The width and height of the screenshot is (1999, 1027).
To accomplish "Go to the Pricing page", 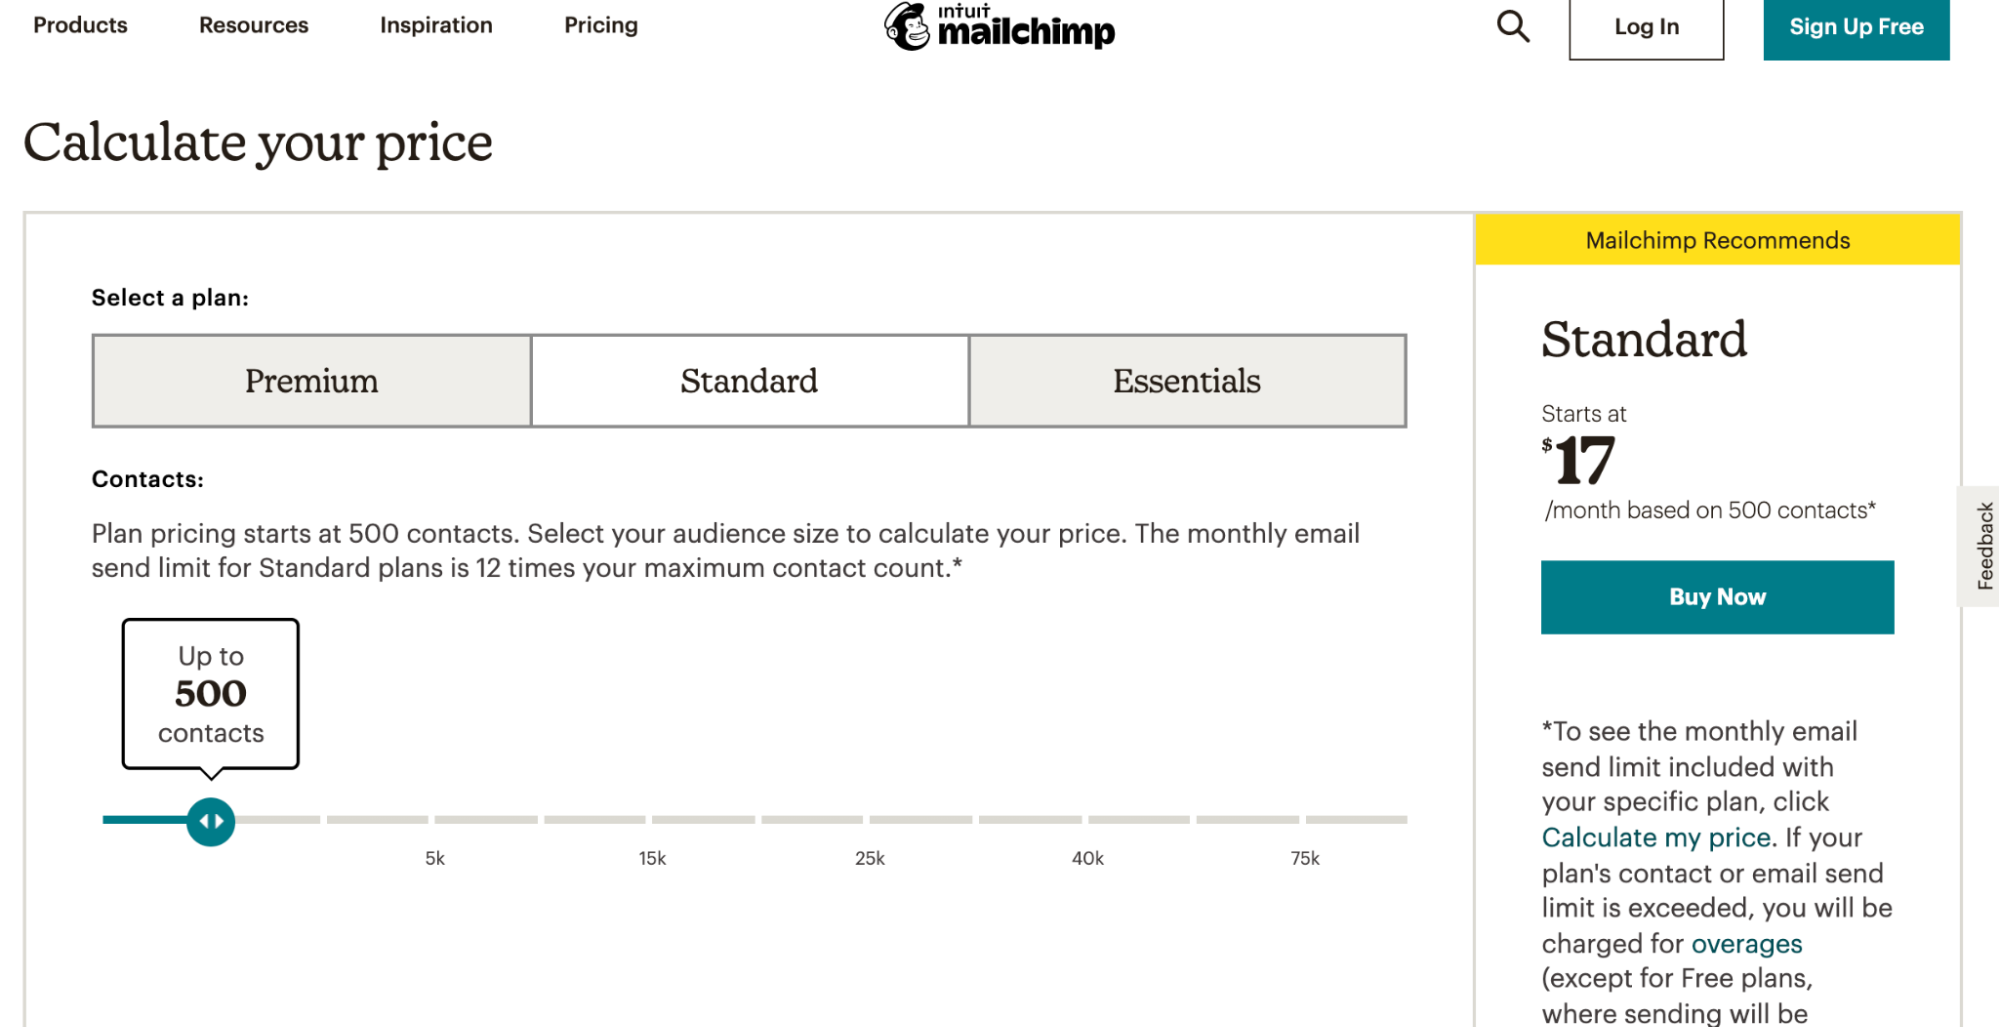I will (x=601, y=25).
